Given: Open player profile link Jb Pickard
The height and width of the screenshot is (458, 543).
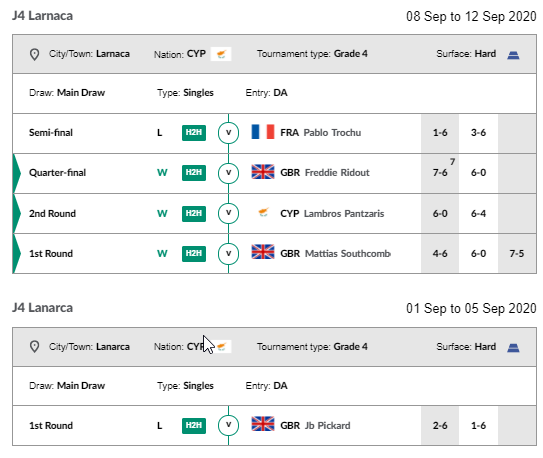Looking at the screenshot, I should pyautogui.click(x=327, y=425).
